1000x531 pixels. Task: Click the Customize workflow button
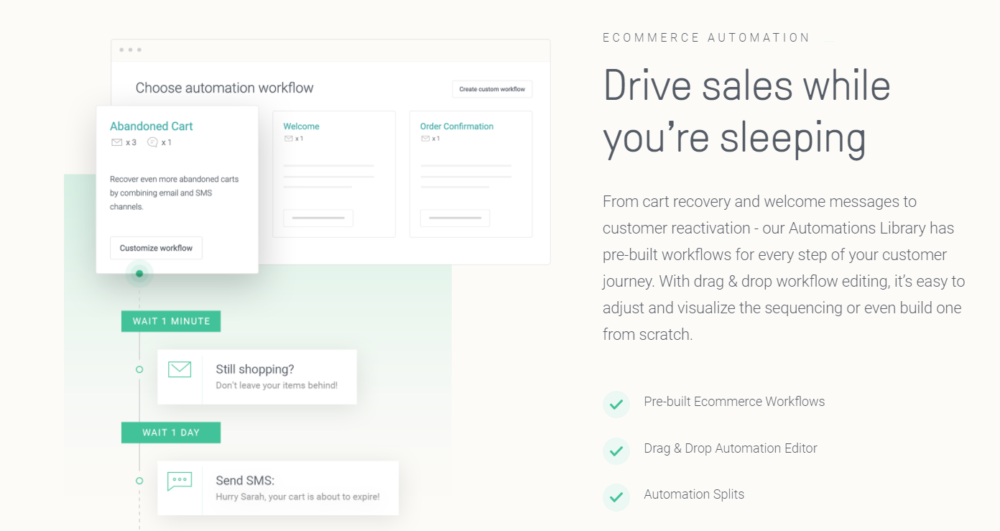tap(156, 248)
